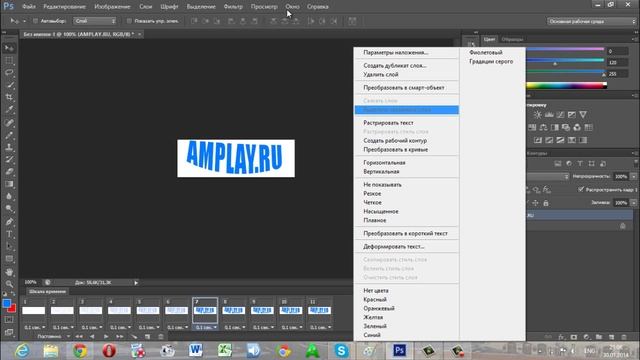
Task: Open the Слой auto-select dropdown
Action: click(x=95, y=21)
